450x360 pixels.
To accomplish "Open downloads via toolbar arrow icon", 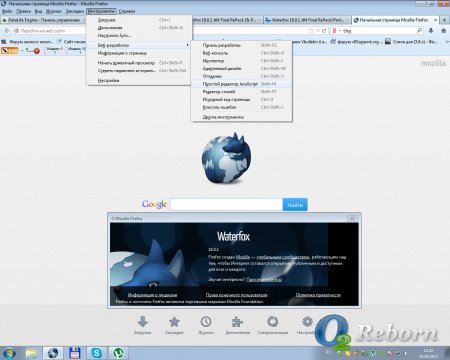I will (x=431, y=31).
